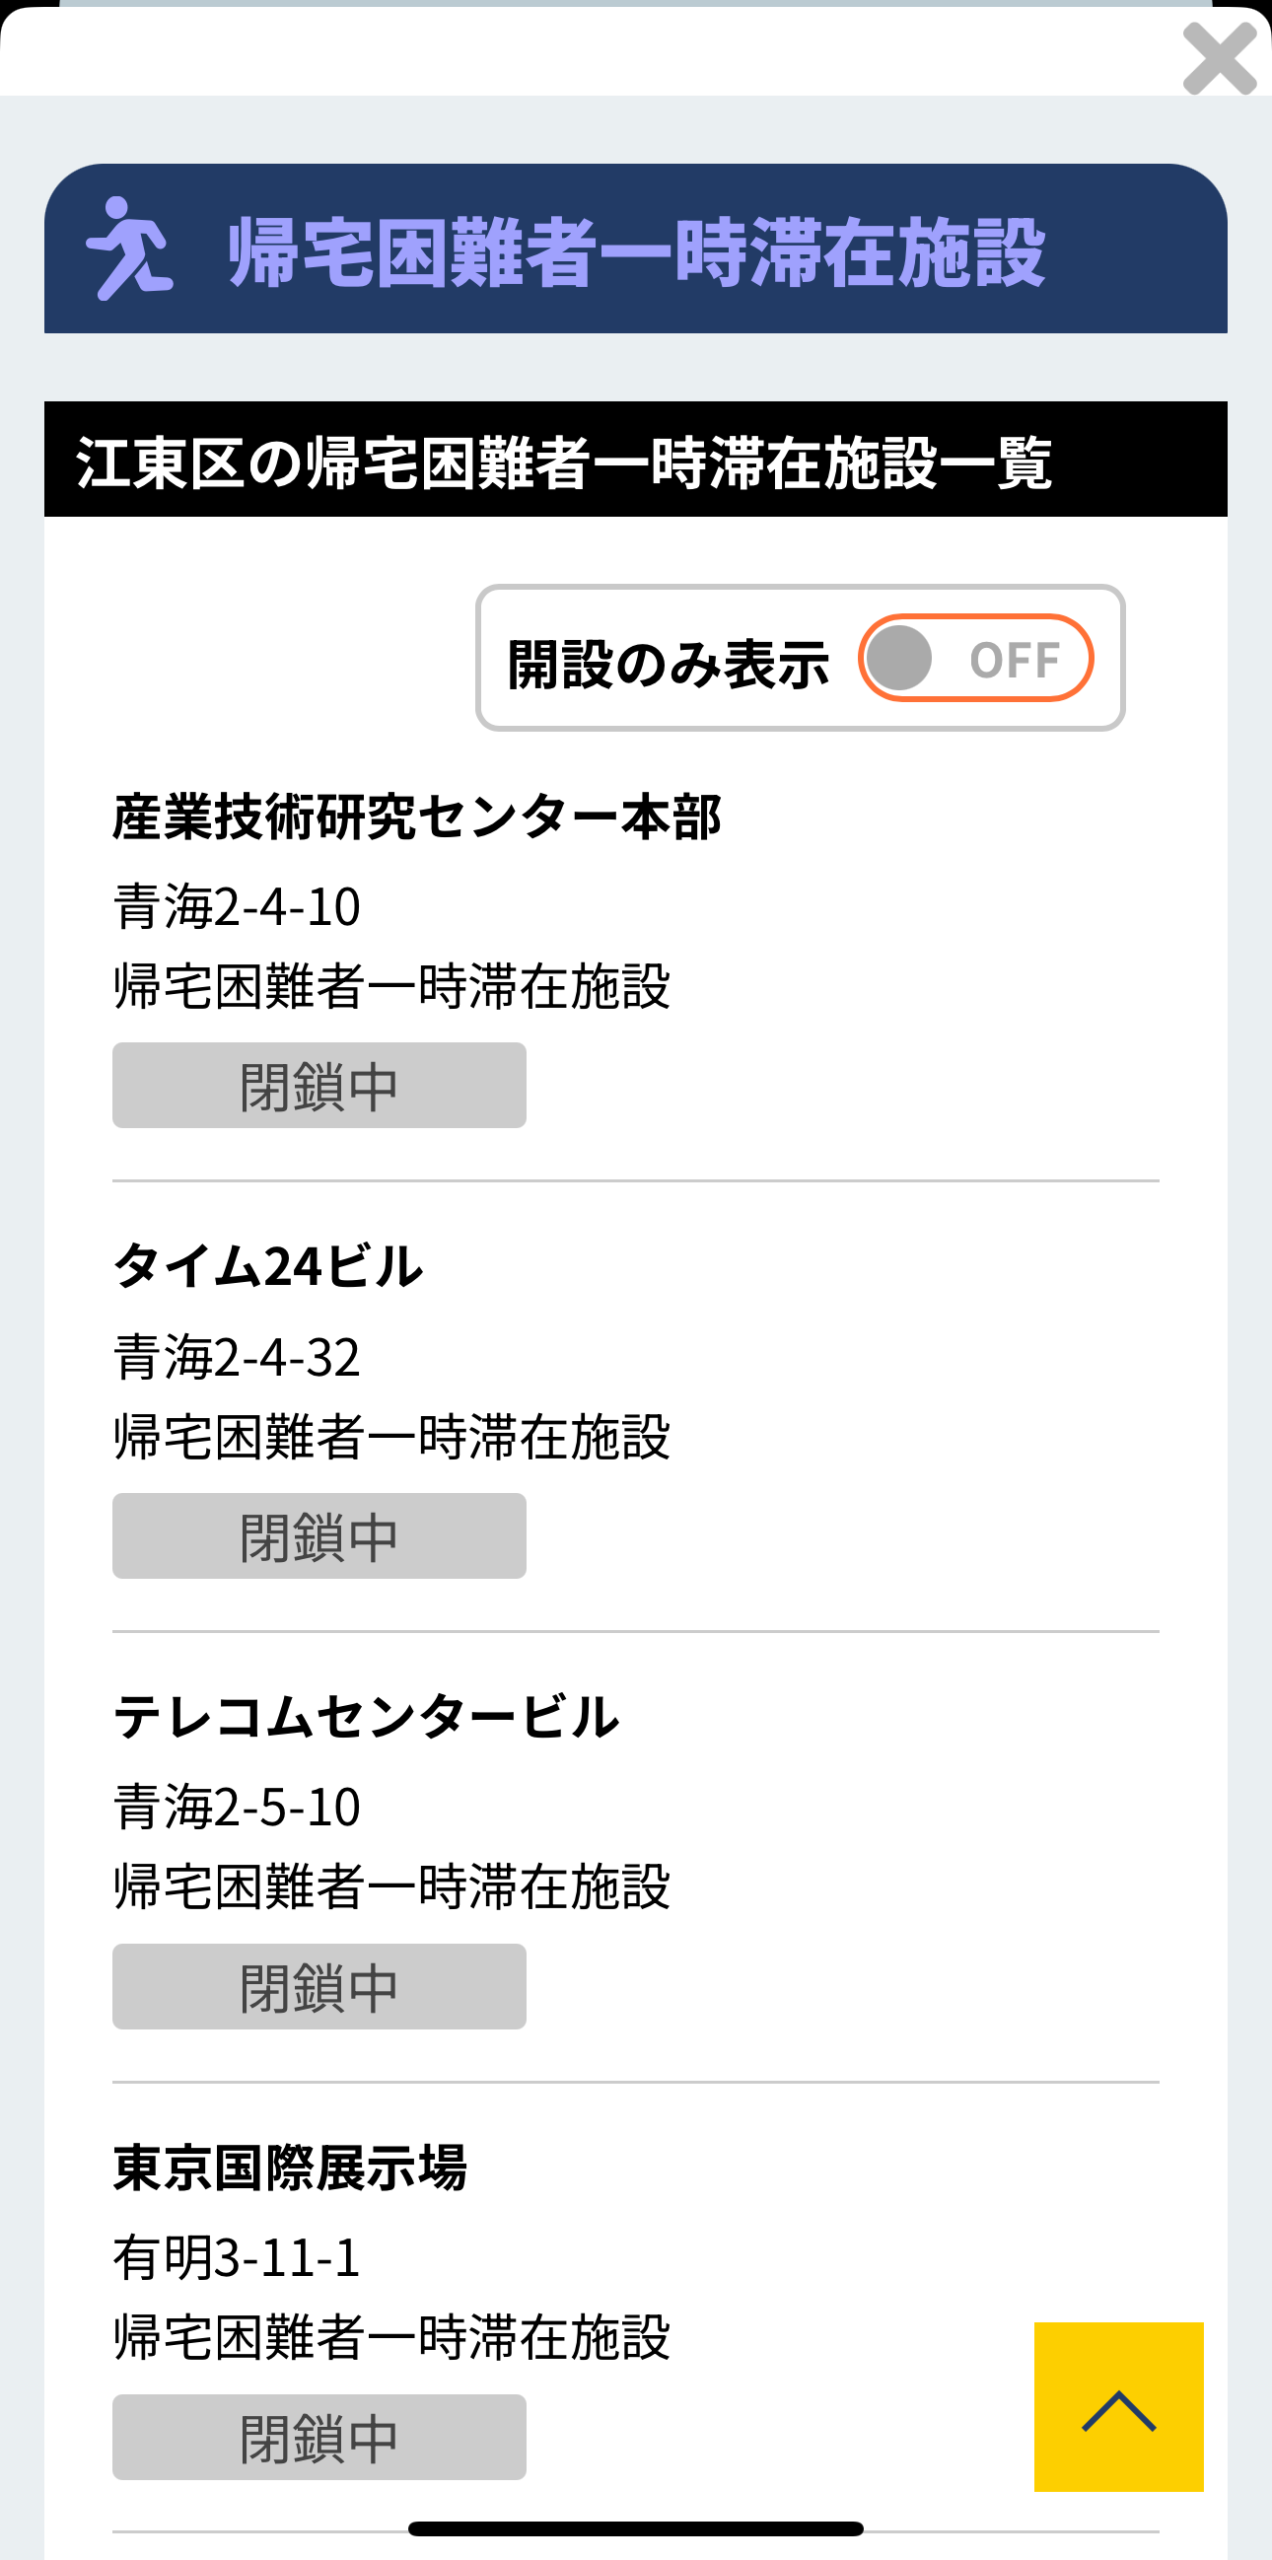Tap 閉鎖中 status under タイム24ビル

(x=319, y=1536)
